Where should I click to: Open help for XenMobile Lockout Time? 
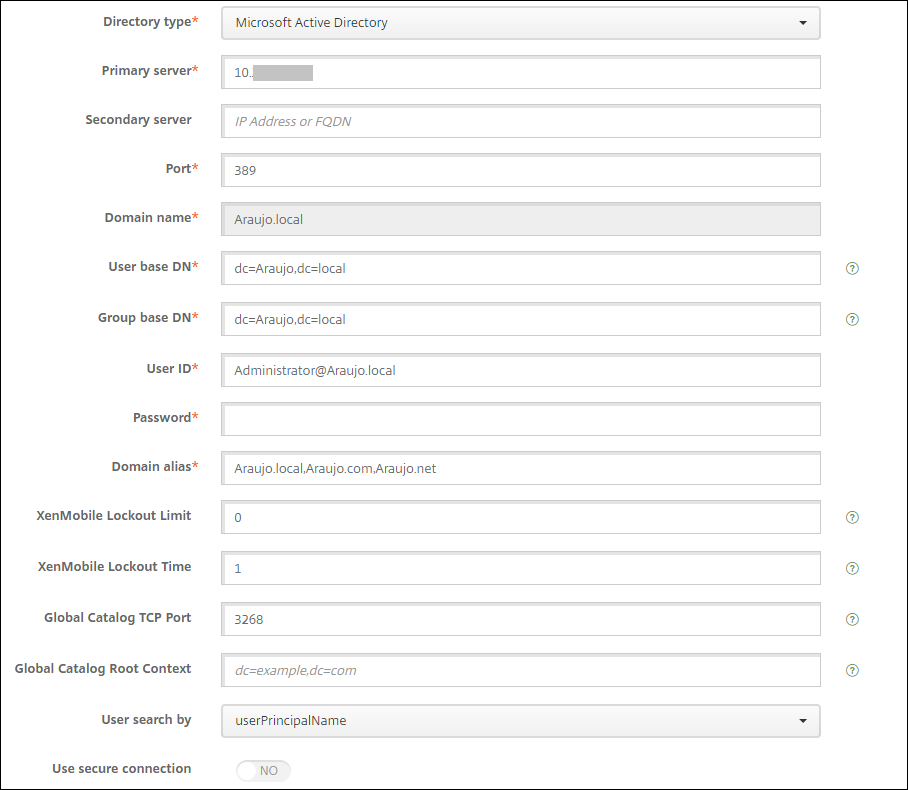[852, 568]
